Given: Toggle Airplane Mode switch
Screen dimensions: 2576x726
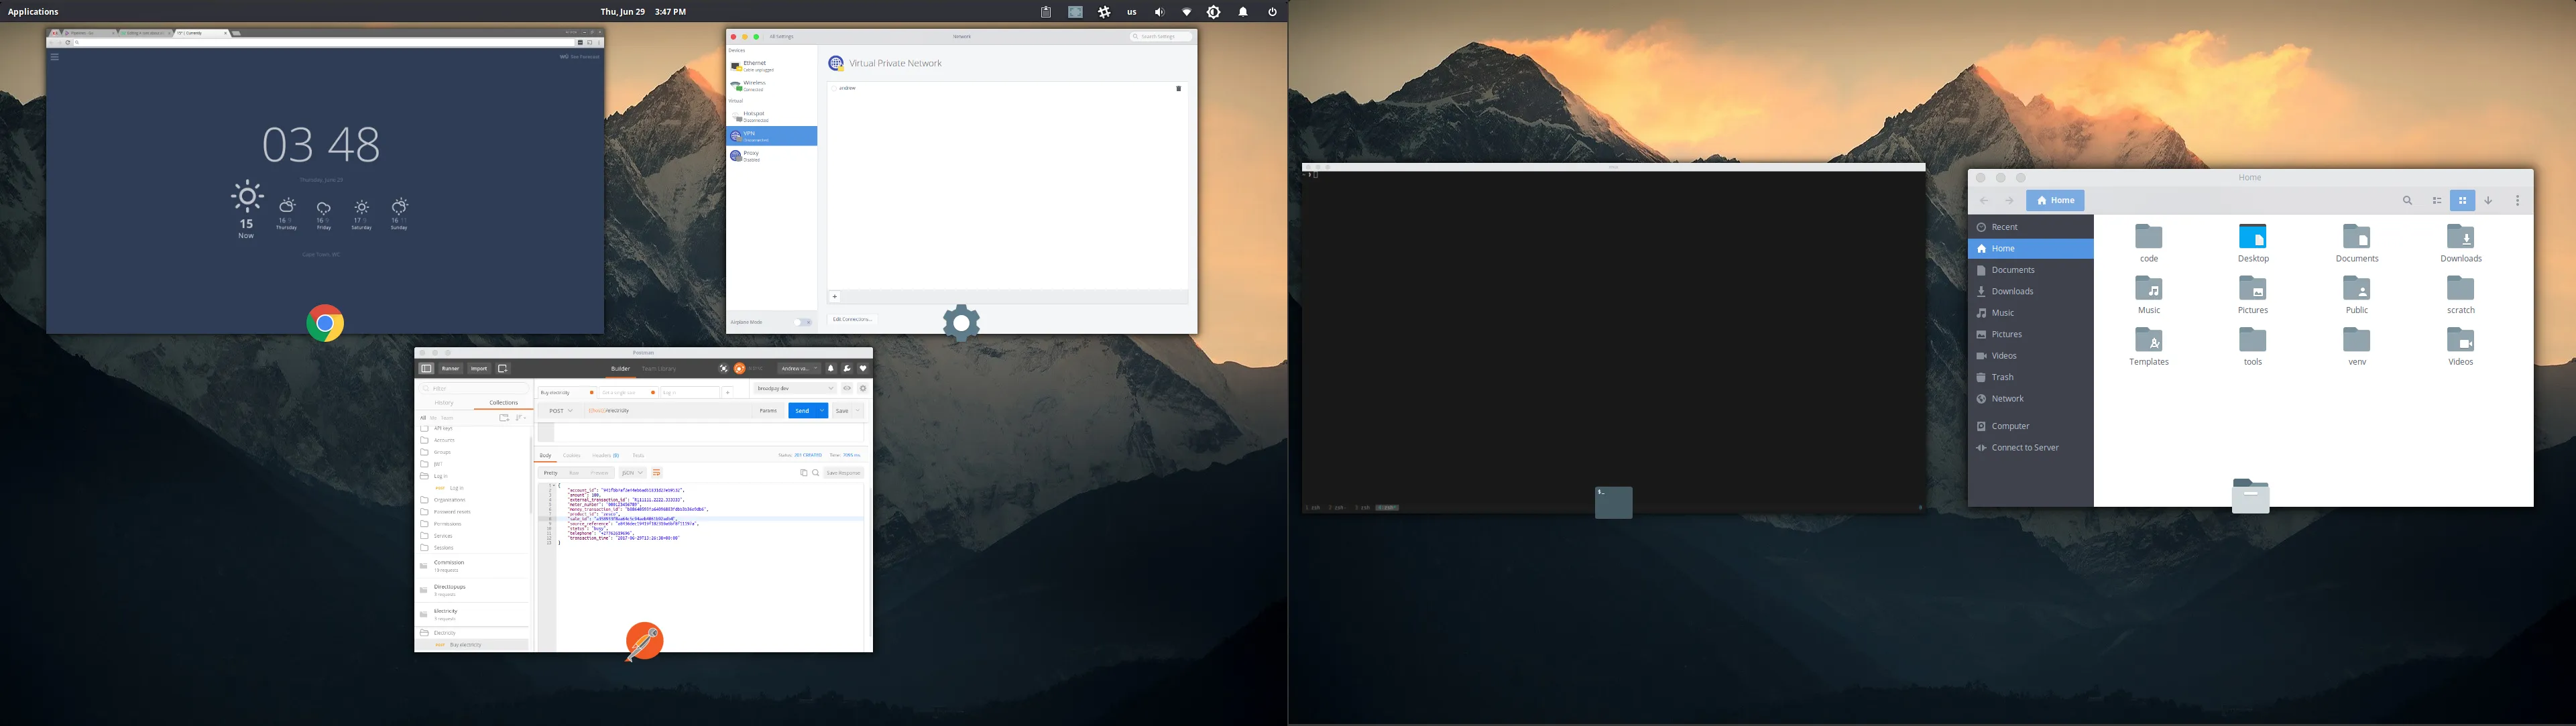Looking at the screenshot, I should point(803,322).
